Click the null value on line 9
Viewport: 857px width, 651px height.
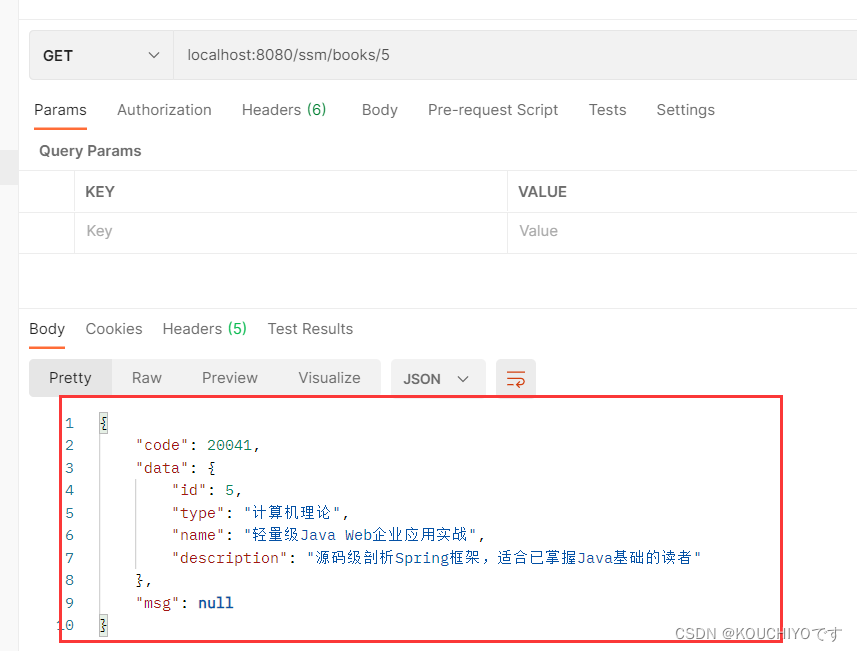coord(215,603)
